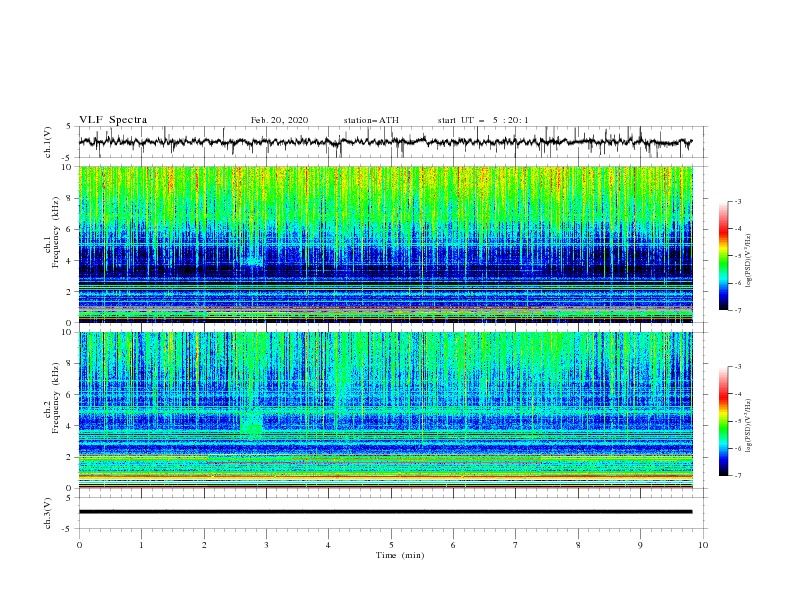Click time axis tick label "7"
Viewport: 792px width, 612px height.
point(516,545)
